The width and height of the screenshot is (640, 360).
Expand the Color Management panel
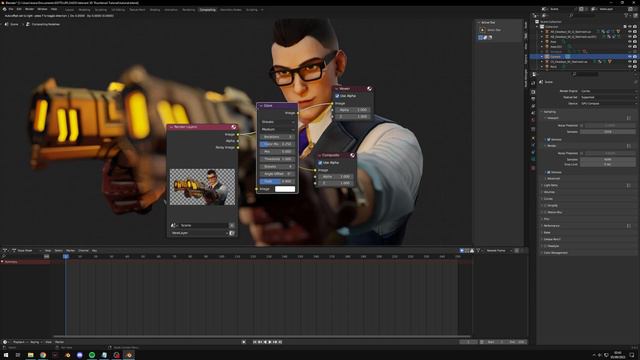coord(556,253)
